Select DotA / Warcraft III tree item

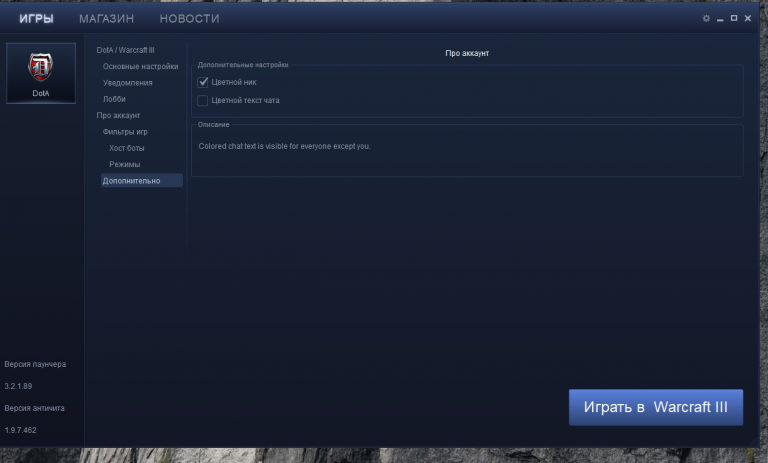coord(125,50)
